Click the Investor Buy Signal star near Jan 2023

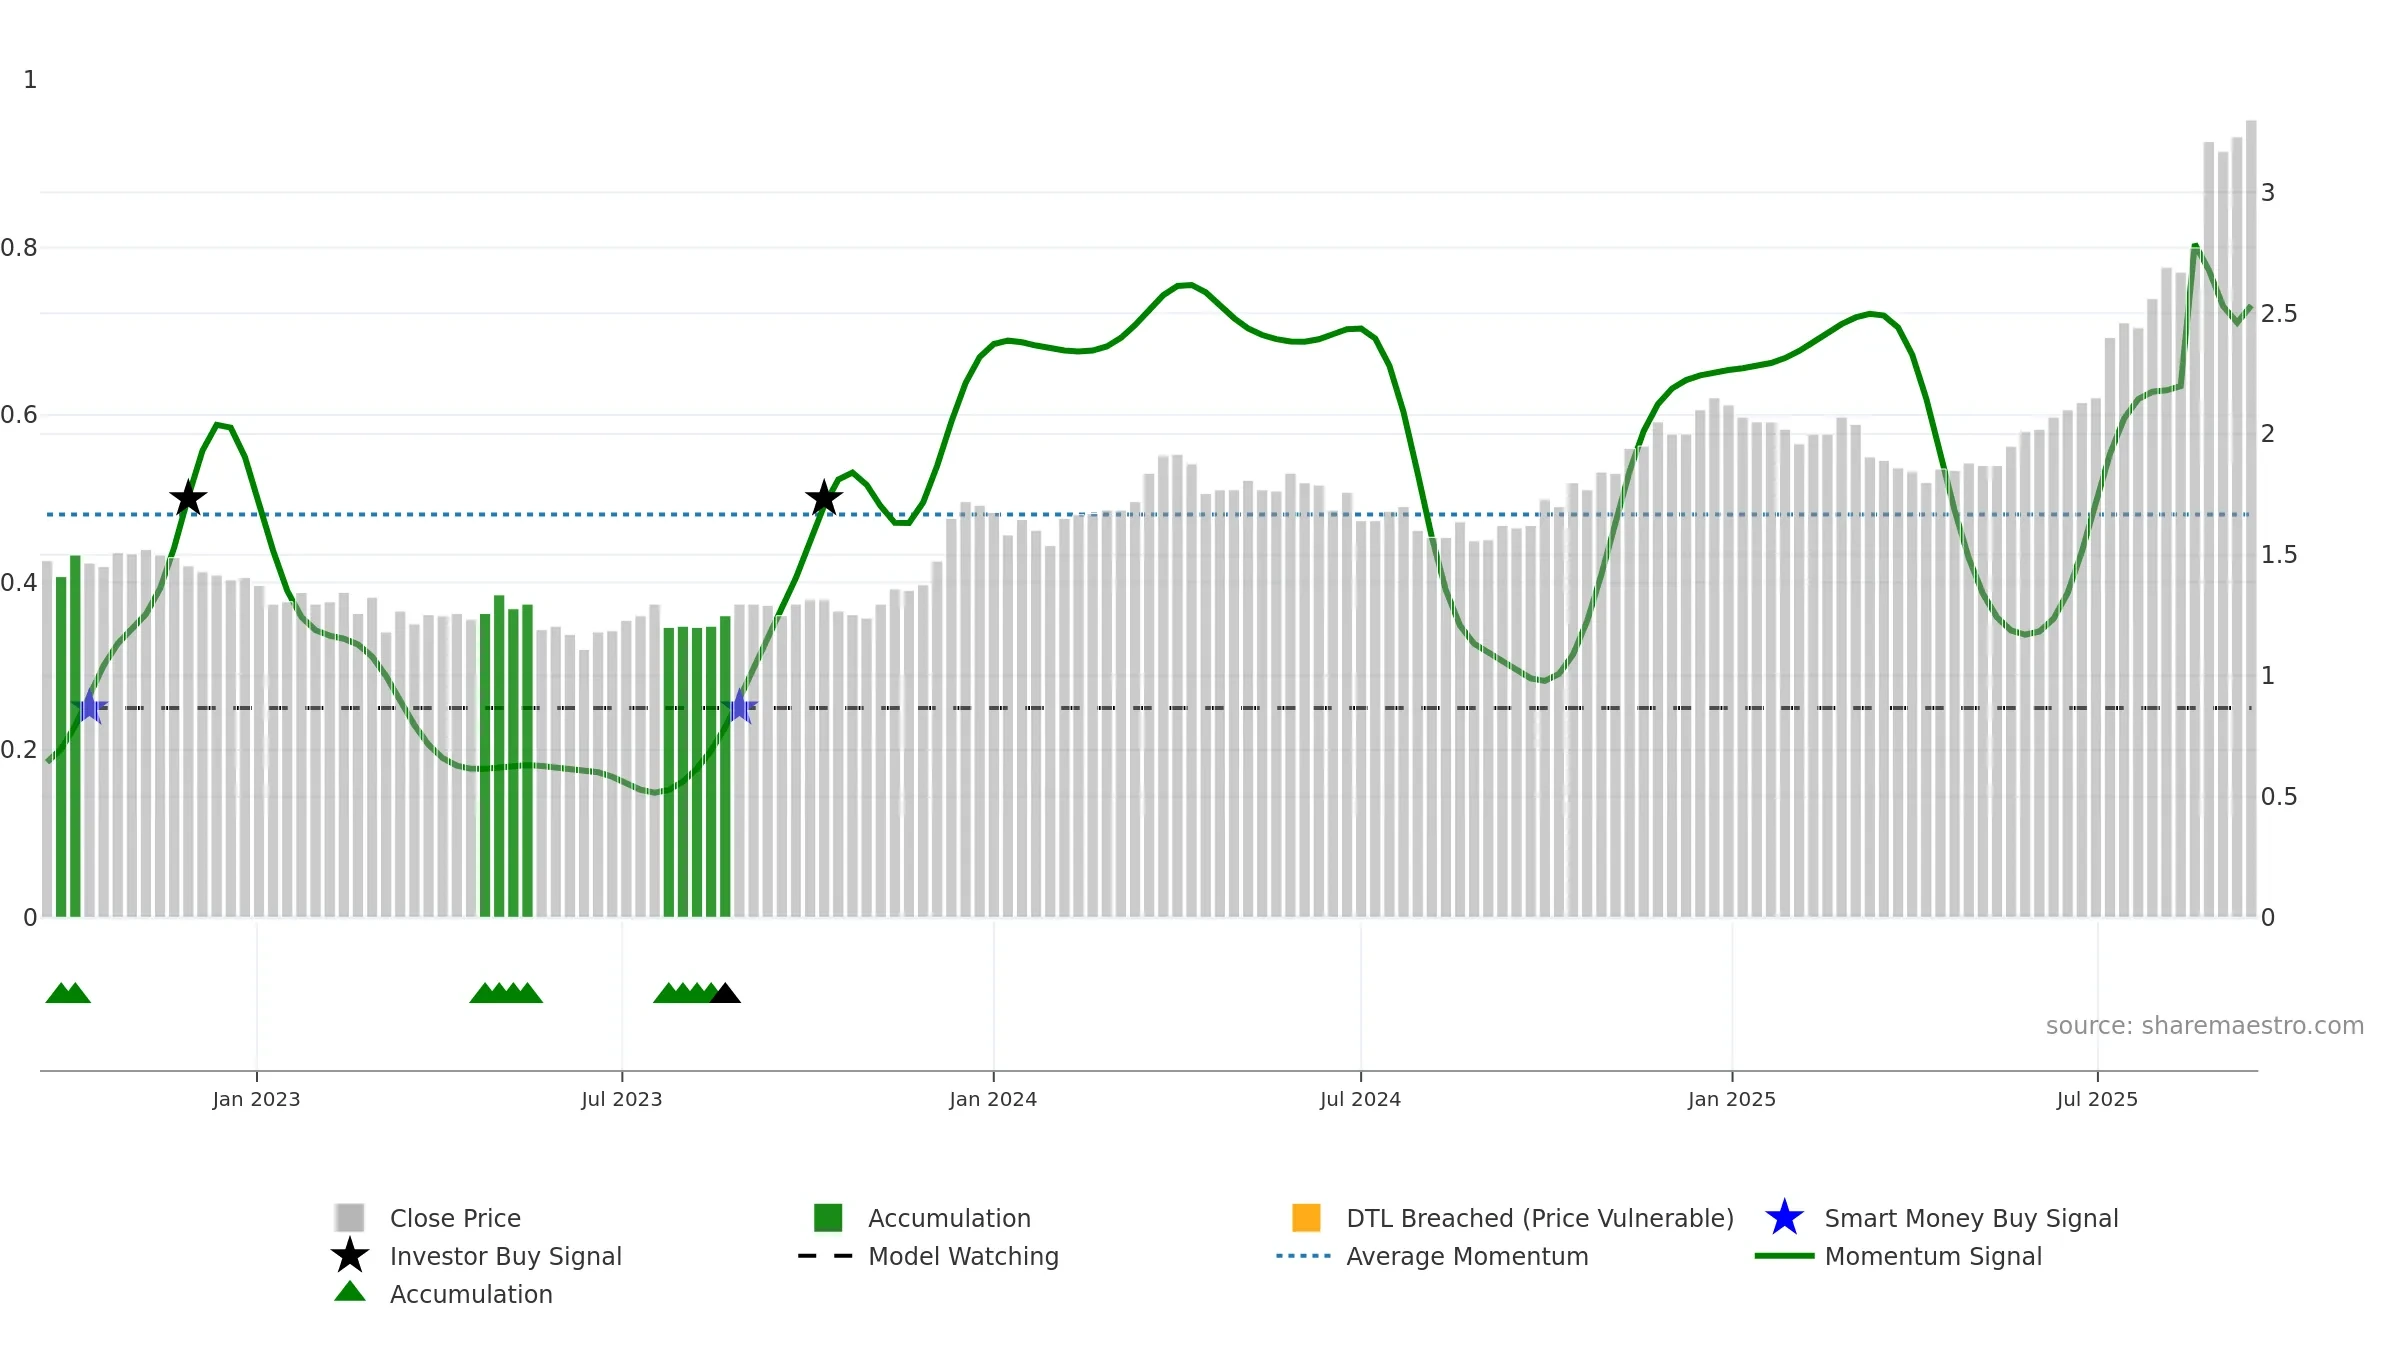[188, 498]
